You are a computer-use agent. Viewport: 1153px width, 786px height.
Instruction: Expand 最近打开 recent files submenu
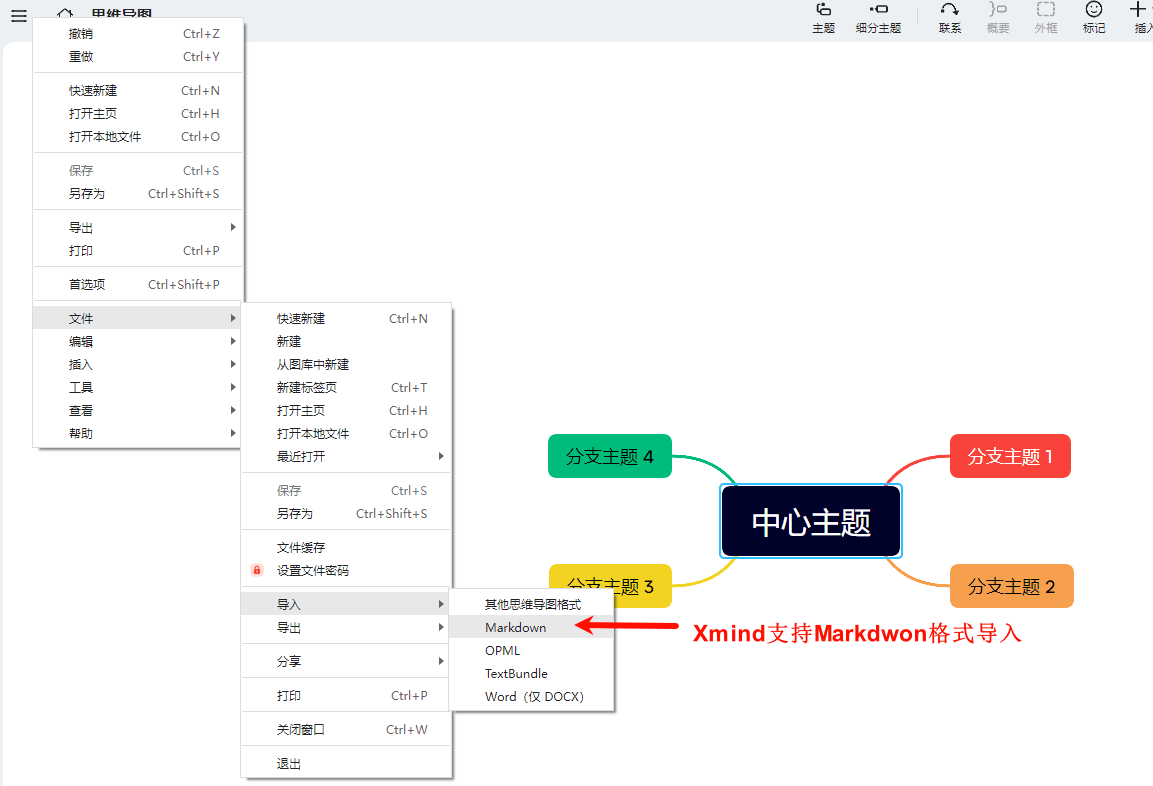point(346,457)
